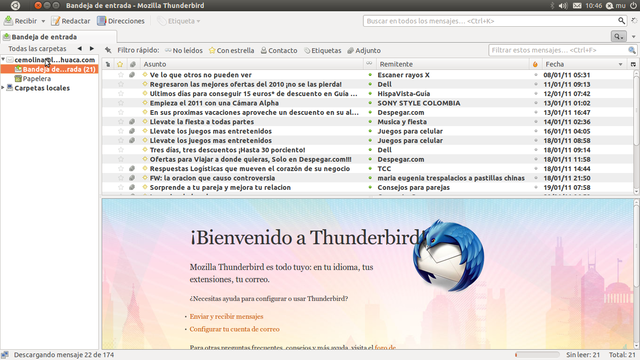This screenshot has width=640, height=360.
Task: Click the download progress bar in status bar
Action: click(537, 355)
